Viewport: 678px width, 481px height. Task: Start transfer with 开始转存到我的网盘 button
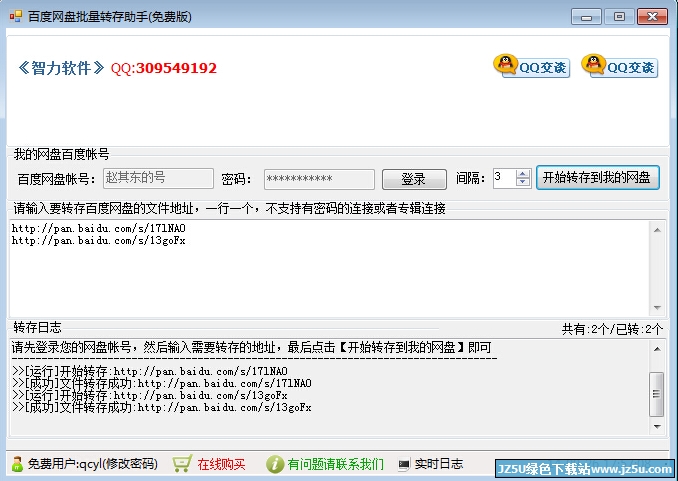click(x=597, y=178)
